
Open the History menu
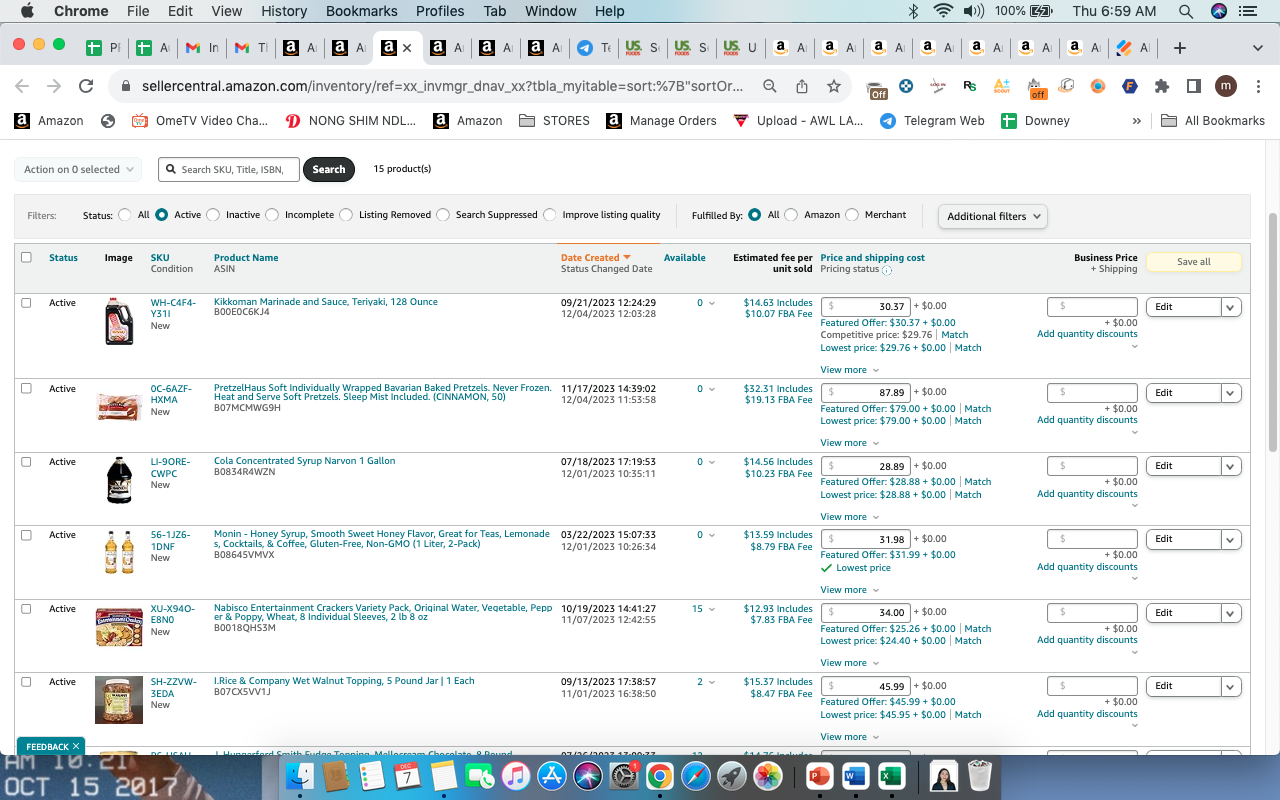tap(284, 11)
